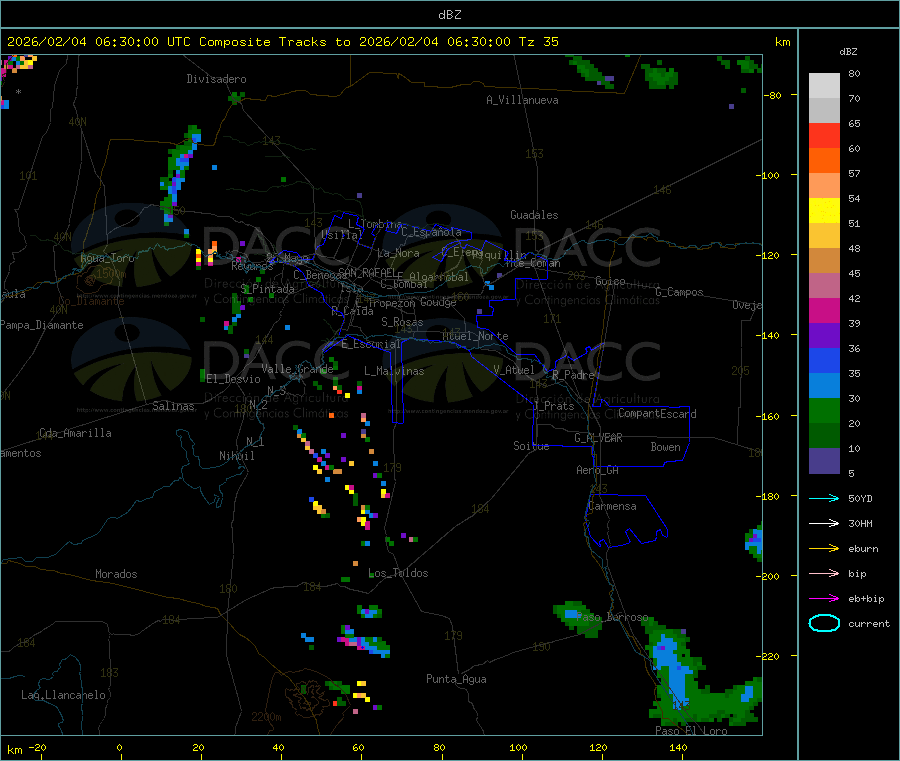
Task: Click the CompantEscard place label
Action: [657, 414]
